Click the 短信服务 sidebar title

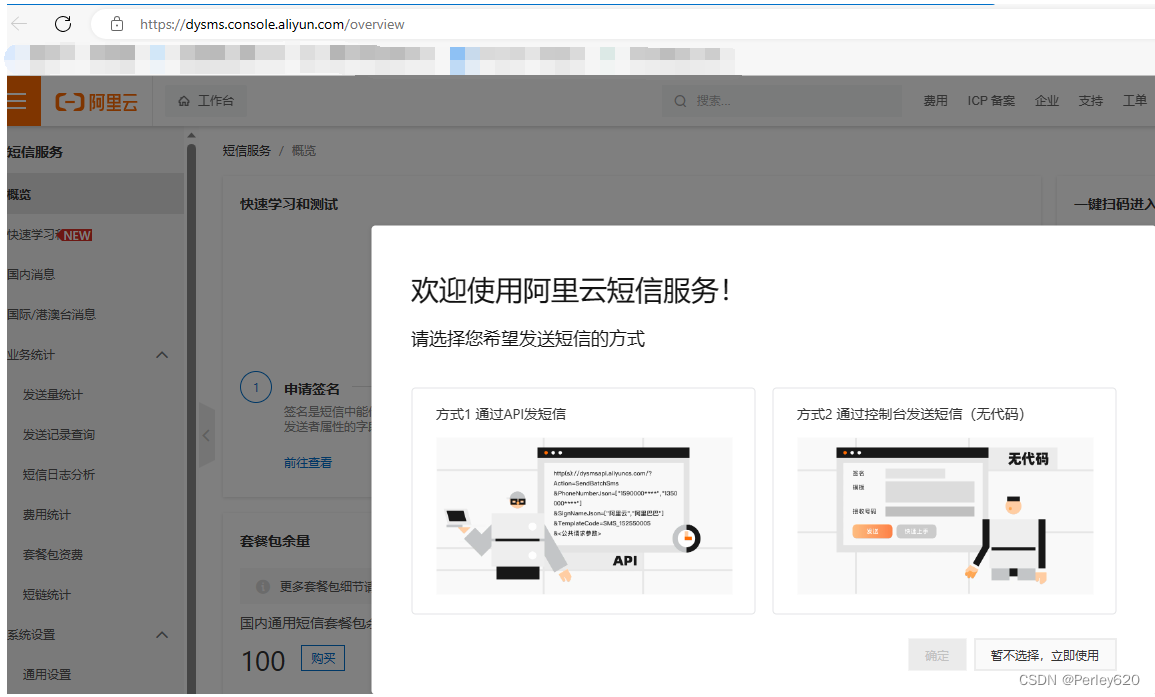pos(35,153)
